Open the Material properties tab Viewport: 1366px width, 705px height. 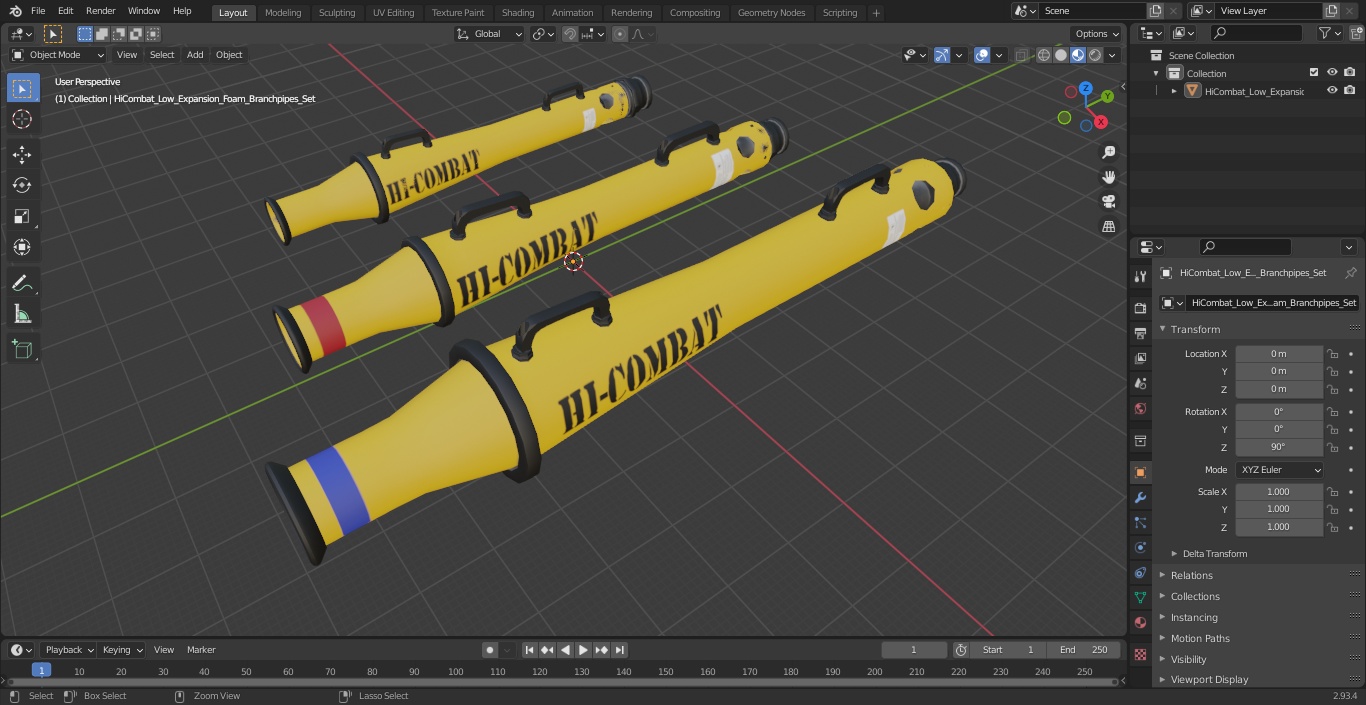coord(1140,622)
